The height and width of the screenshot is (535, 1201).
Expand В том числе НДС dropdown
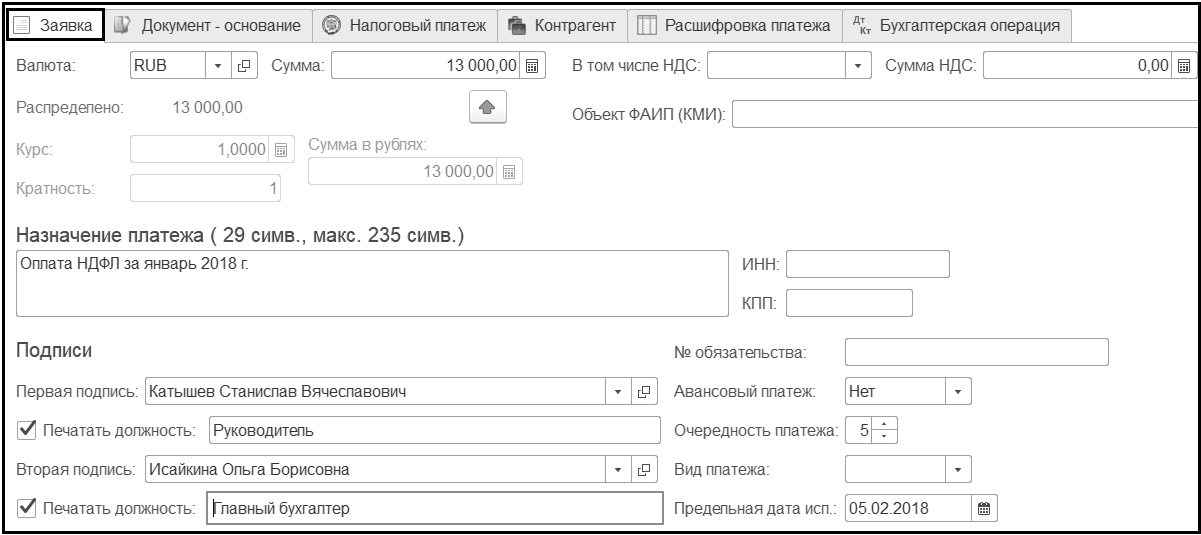859,67
